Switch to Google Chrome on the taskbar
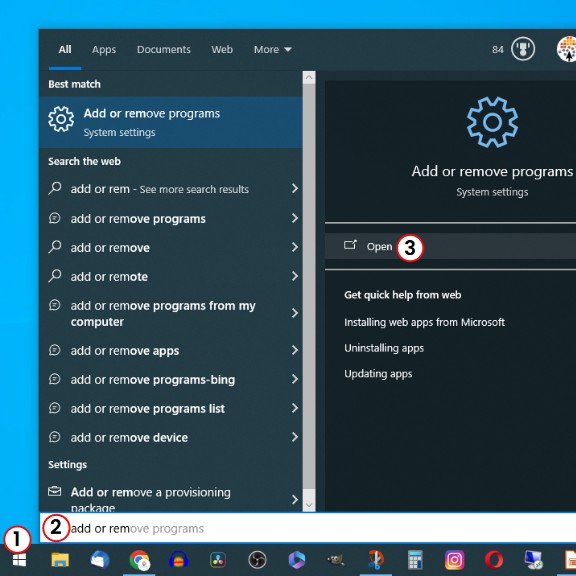 point(139,560)
